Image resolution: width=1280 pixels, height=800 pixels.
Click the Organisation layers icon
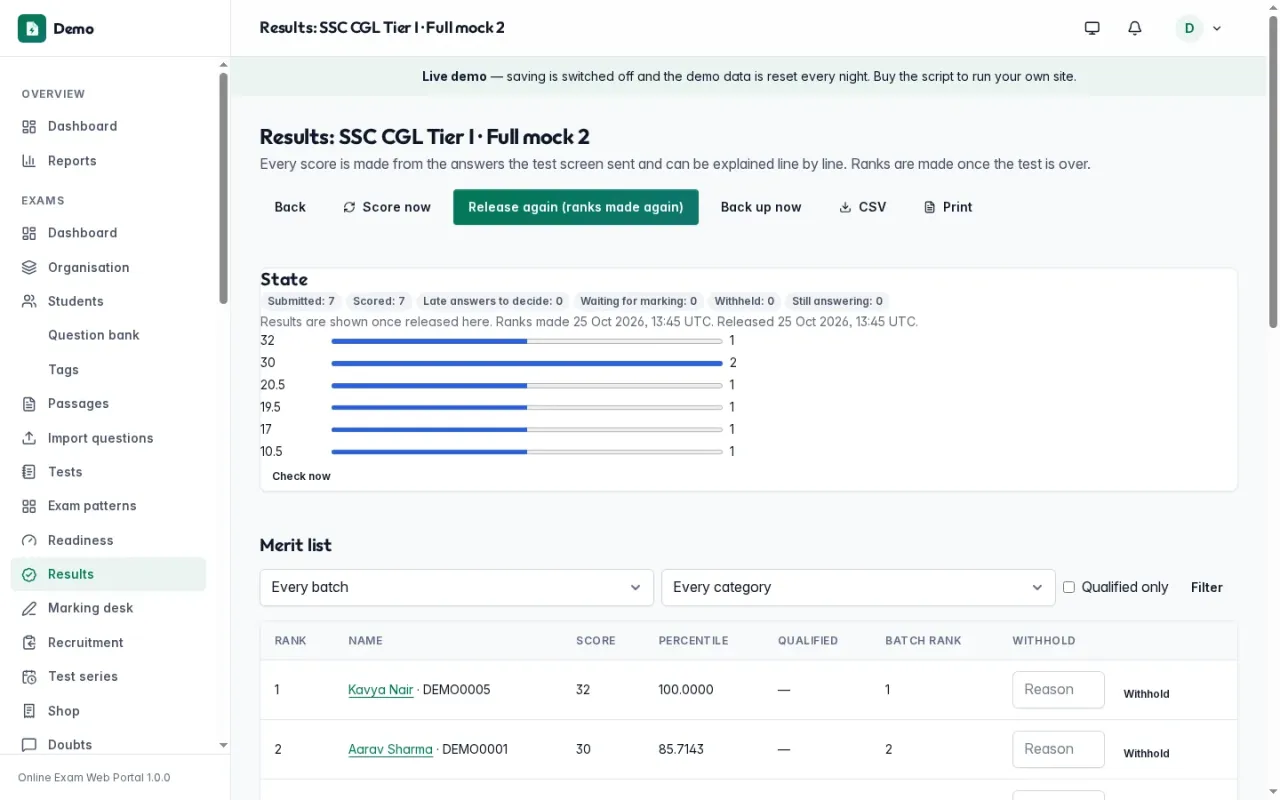[29, 267]
